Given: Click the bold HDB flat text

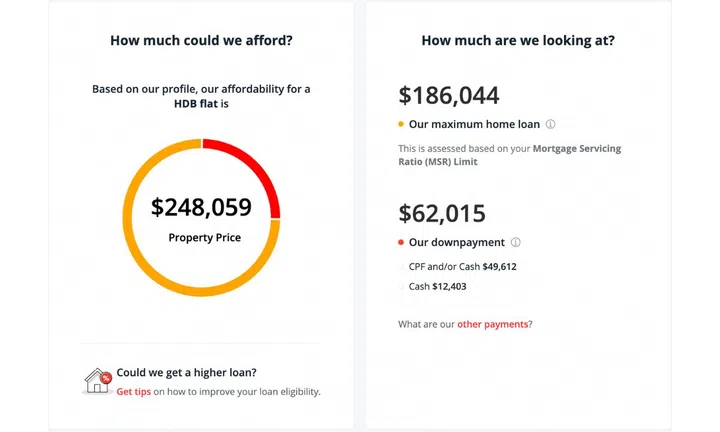Looking at the screenshot, I should point(179,103).
